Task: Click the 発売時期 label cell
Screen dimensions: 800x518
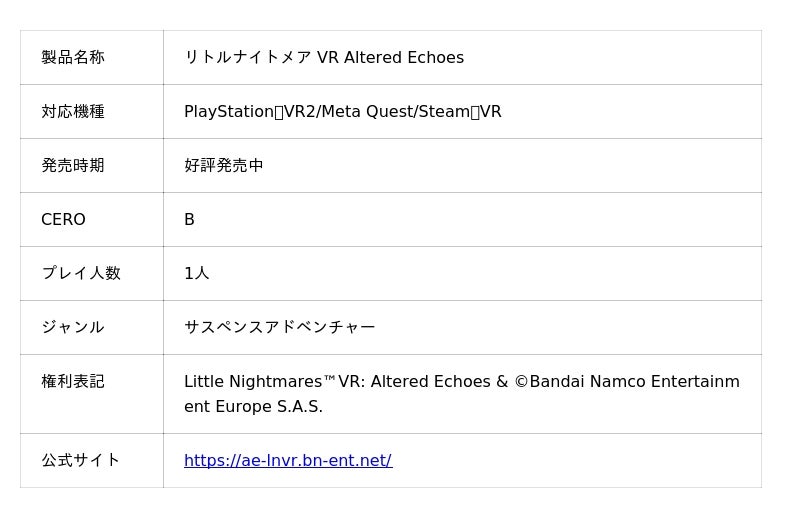Action: coord(73,165)
